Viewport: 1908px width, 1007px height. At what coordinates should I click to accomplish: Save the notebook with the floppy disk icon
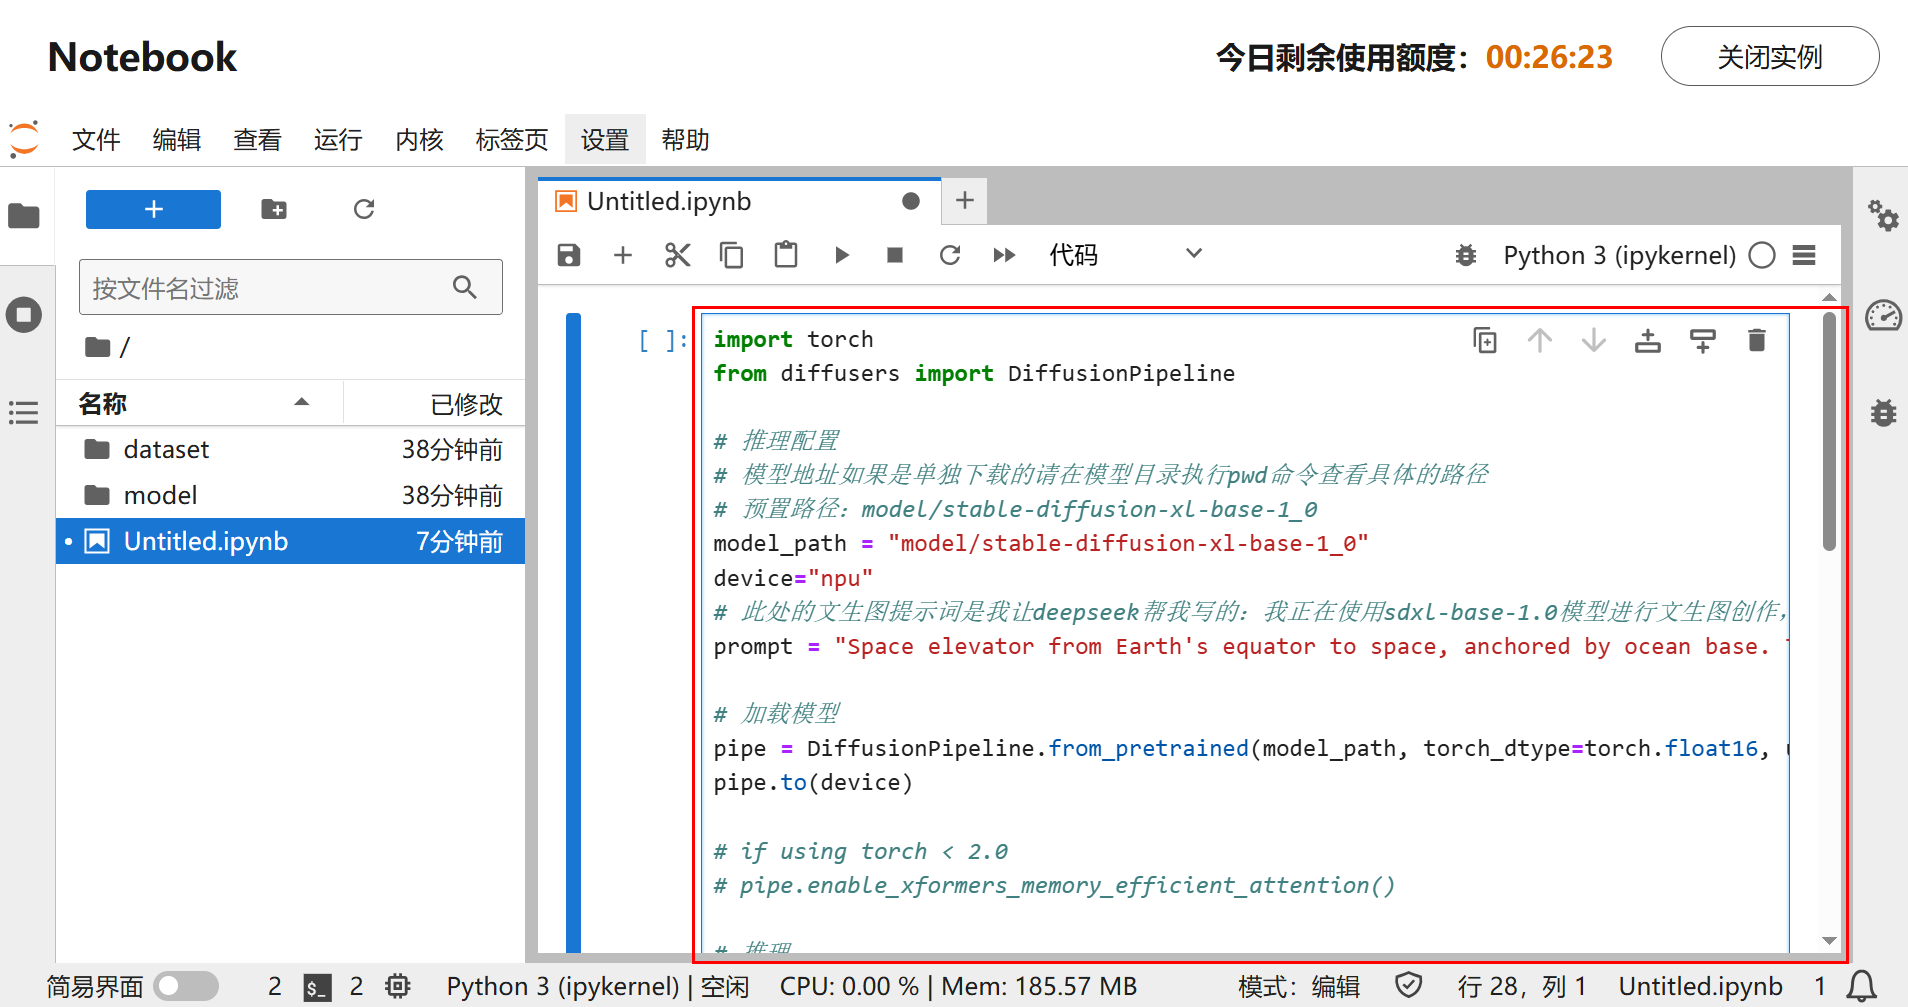point(569,255)
